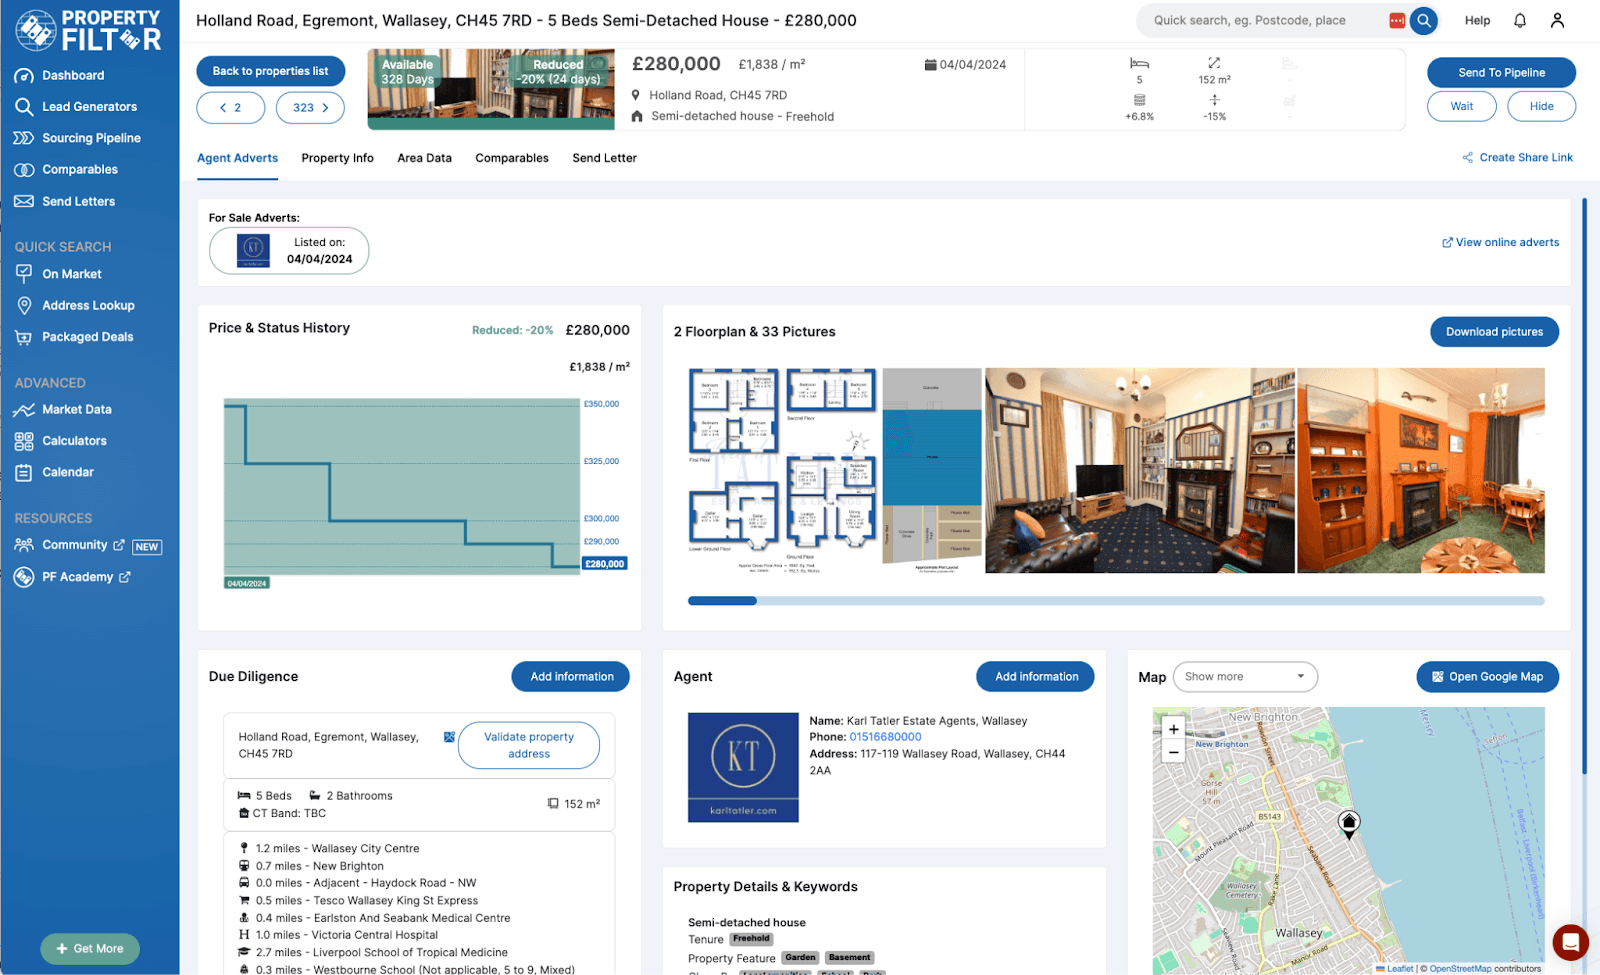Image resolution: width=1600 pixels, height=975 pixels.
Task: Open the user account icon
Action: pyautogui.click(x=1557, y=20)
